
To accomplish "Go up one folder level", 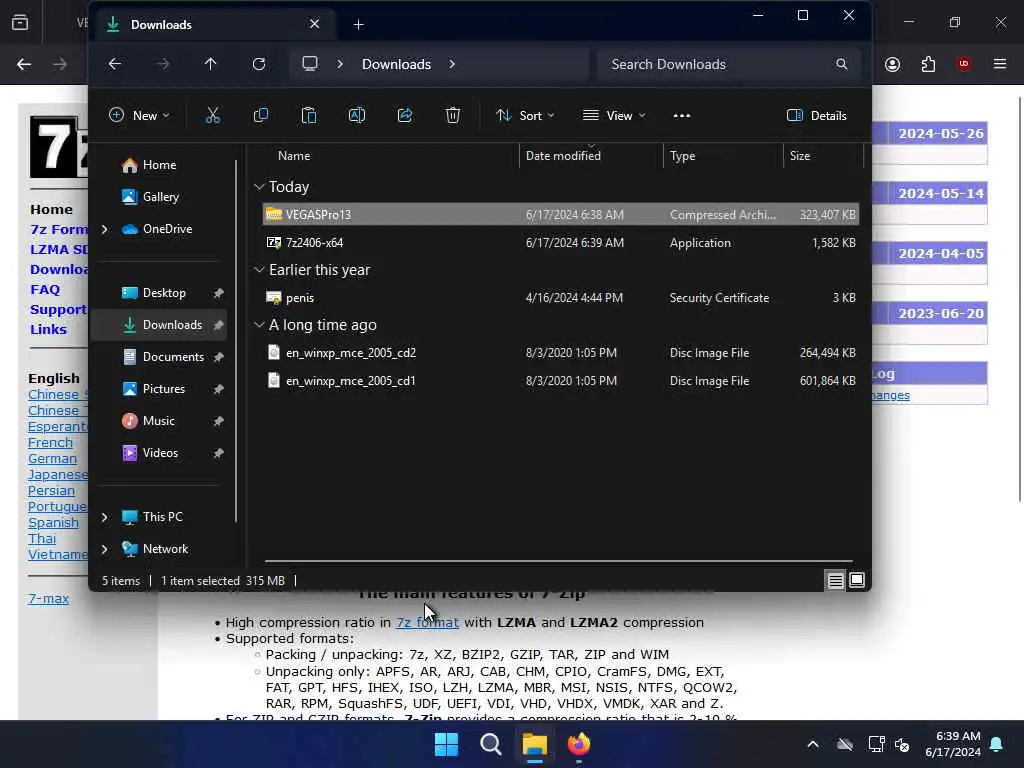I will [x=210, y=64].
